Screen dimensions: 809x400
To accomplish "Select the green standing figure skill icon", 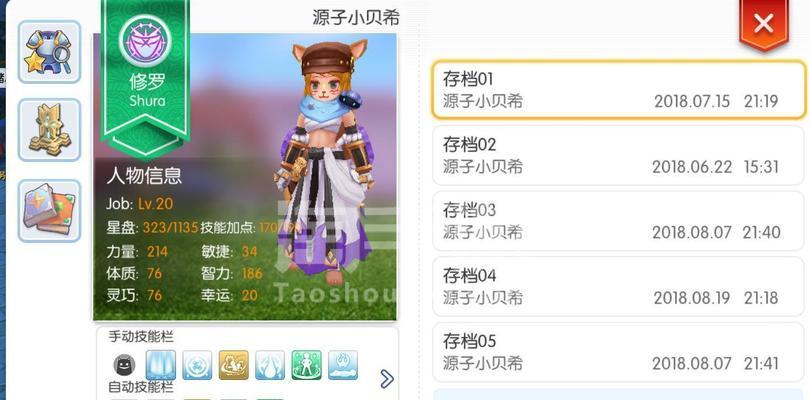I will point(306,365).
